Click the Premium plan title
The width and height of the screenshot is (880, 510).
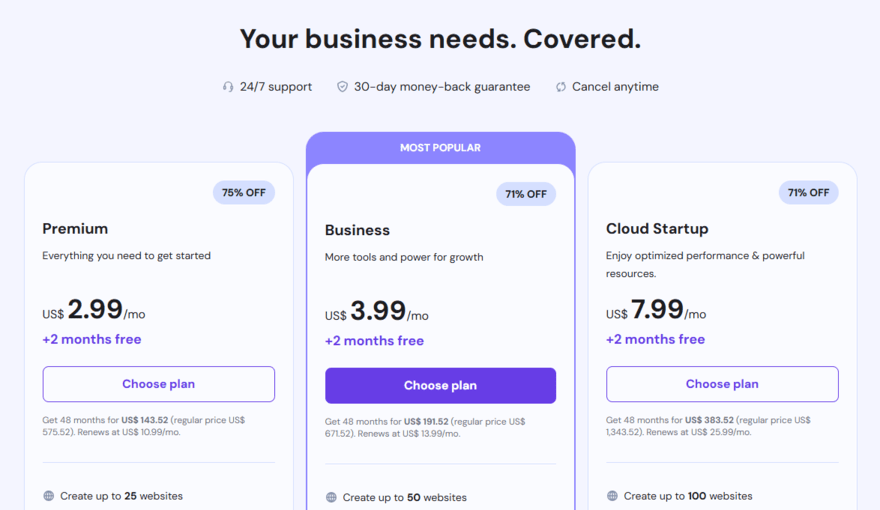(75, 229)
